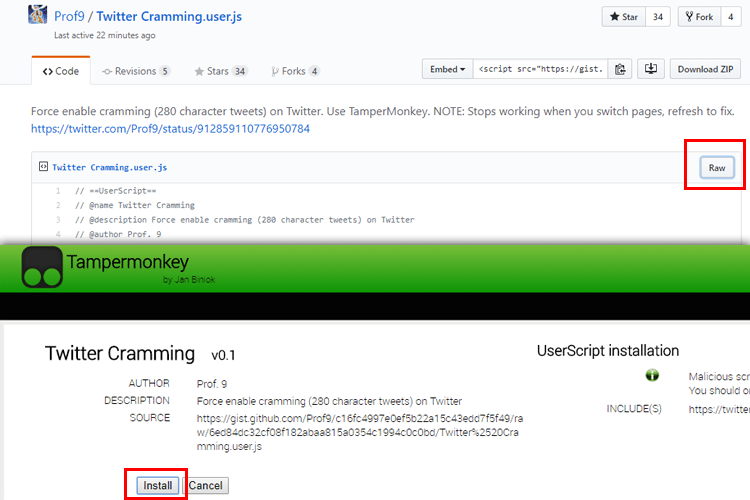View the stargazers count 34 beside Star
The height and width of the screenshot is (500, 750).
[658, 17]
